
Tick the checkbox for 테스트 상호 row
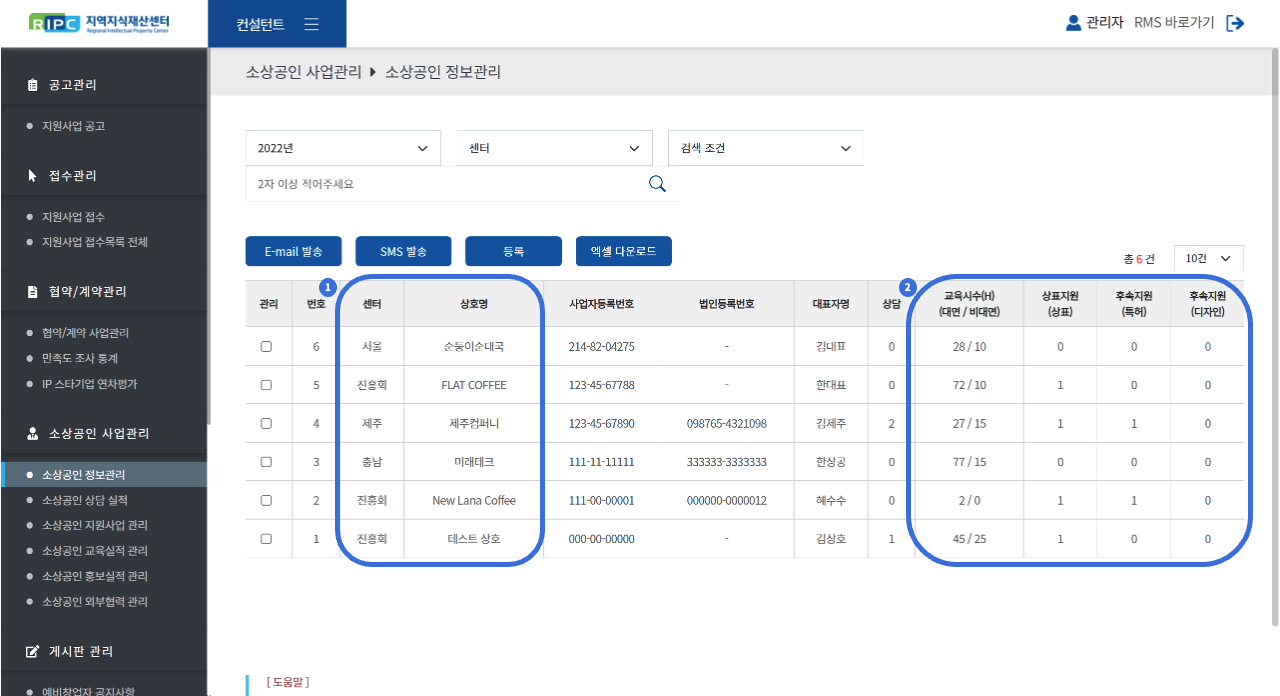click(266, 539)
